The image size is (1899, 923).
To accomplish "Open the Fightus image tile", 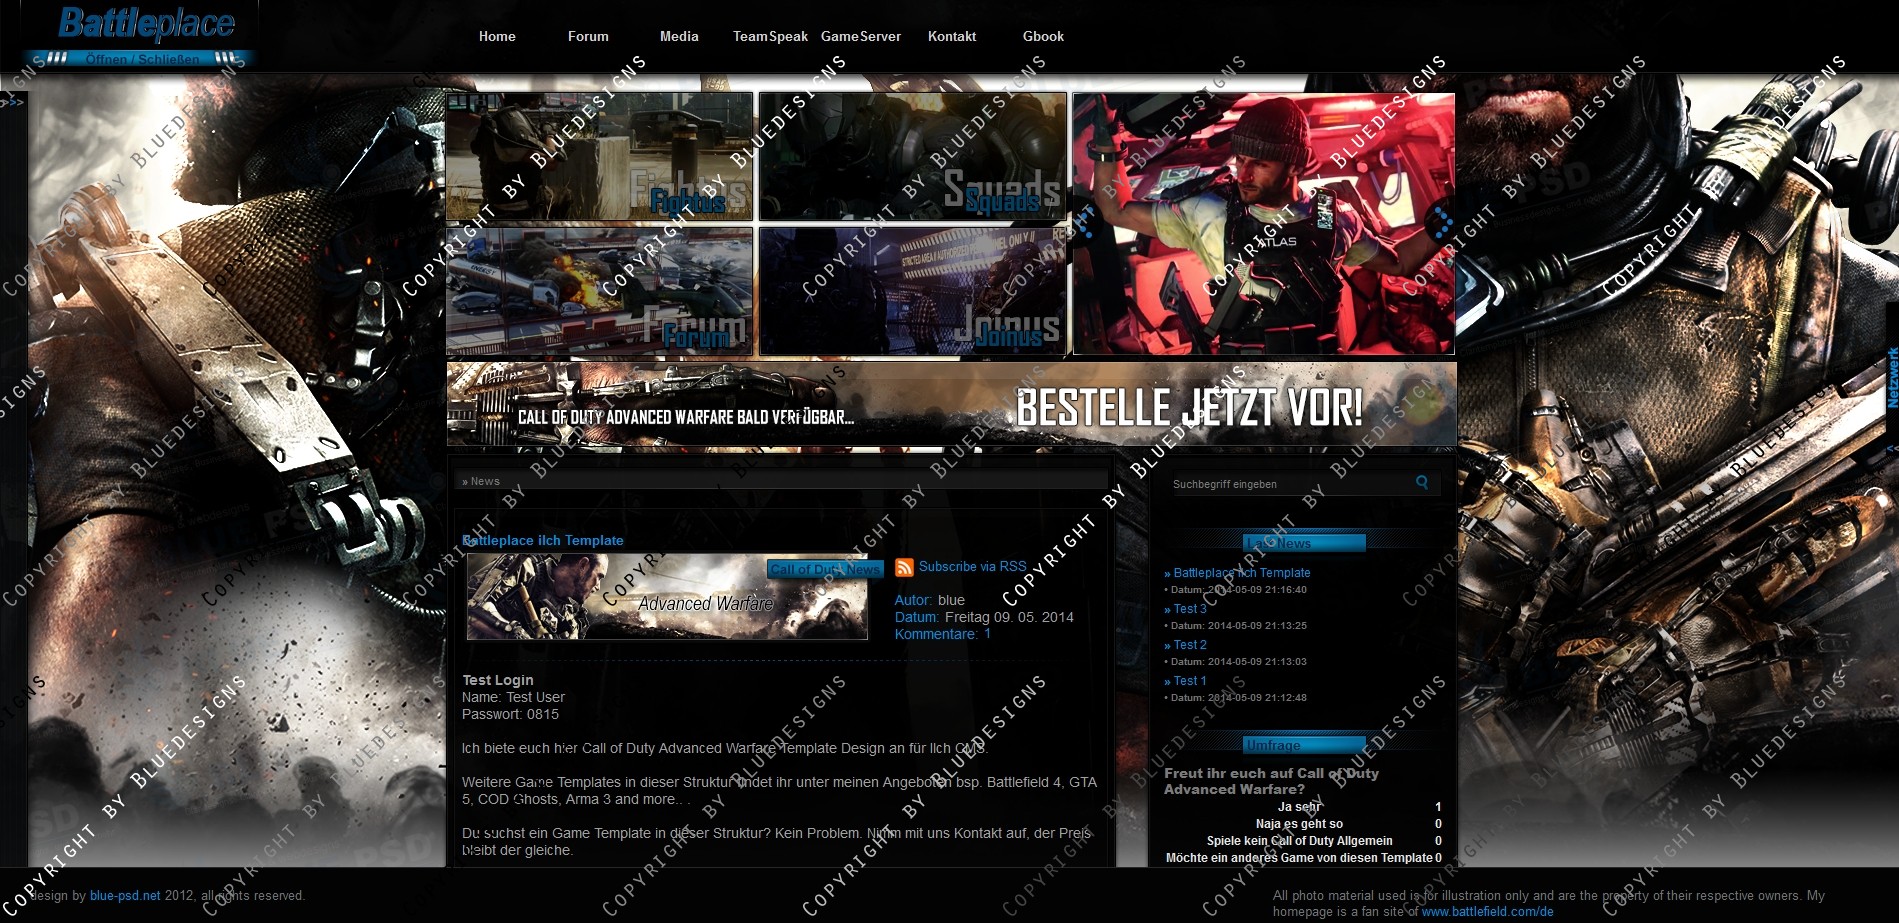I will 600,157.
